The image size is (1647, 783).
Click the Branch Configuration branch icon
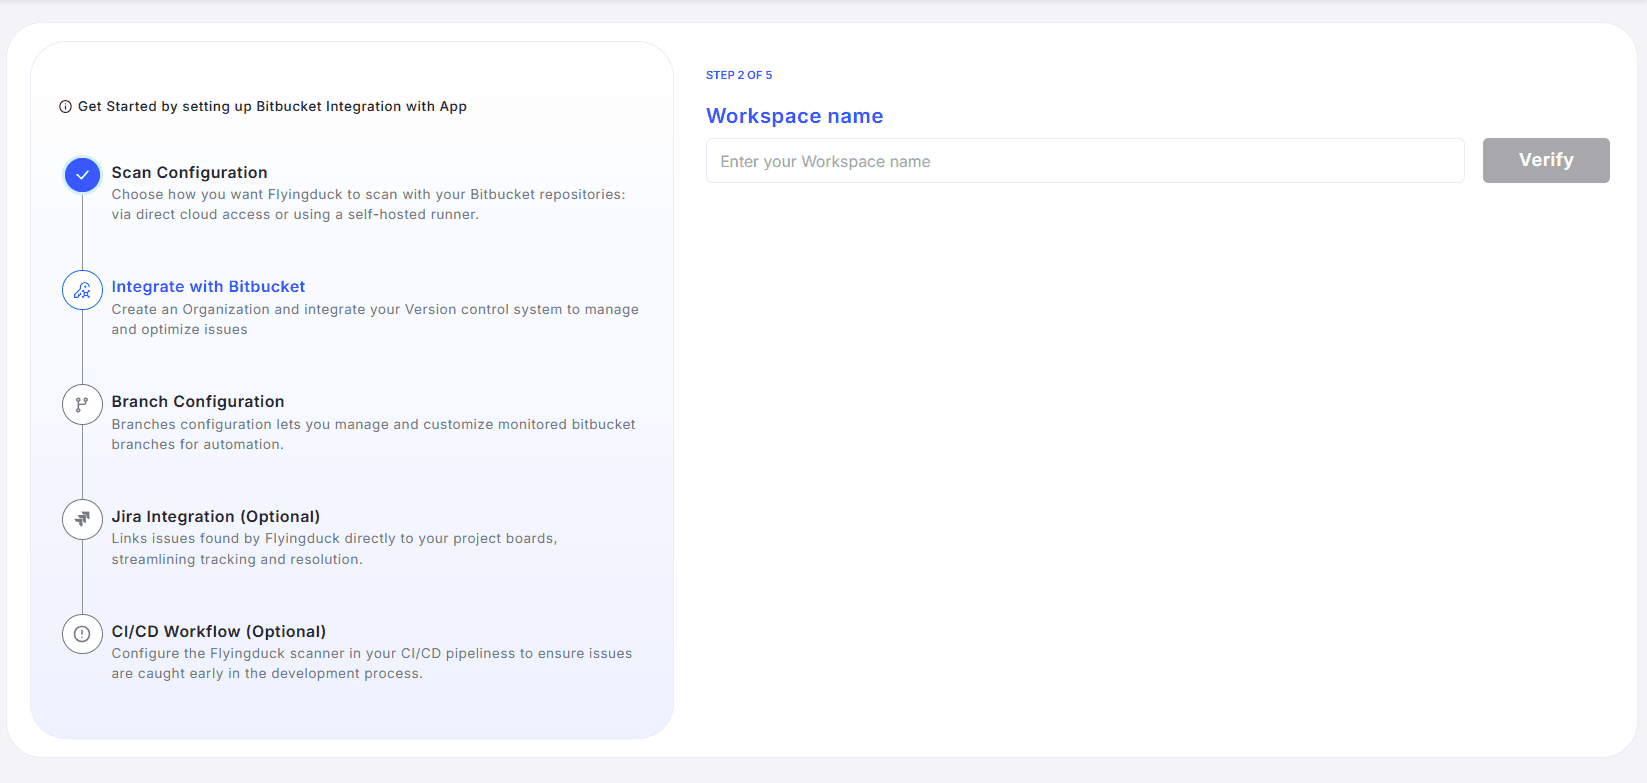pyautogui.click(x=82, y=405)
